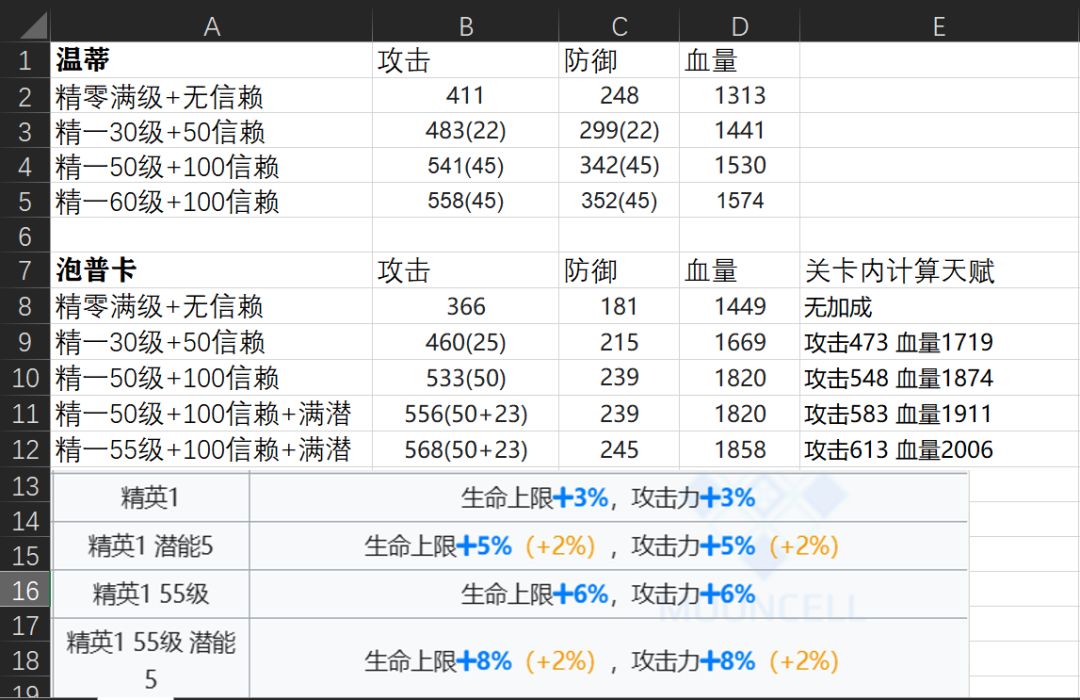Select column C header

619,26
